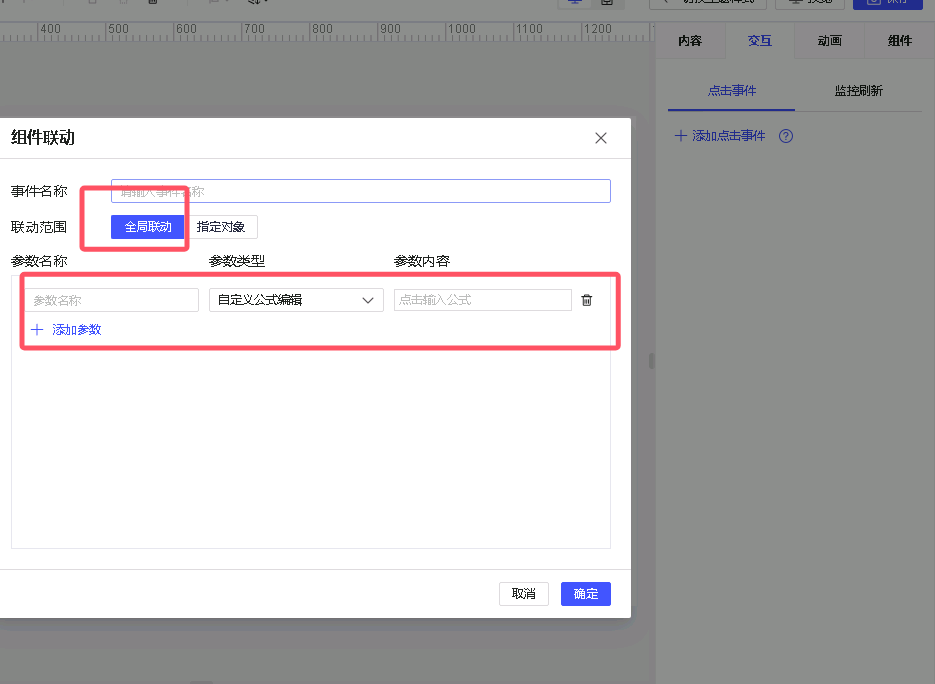Image resolution: width=935 pixels, height=684 pixels.
Task: Click the 参数名称 input field
Action: click(x=112, y=300)
